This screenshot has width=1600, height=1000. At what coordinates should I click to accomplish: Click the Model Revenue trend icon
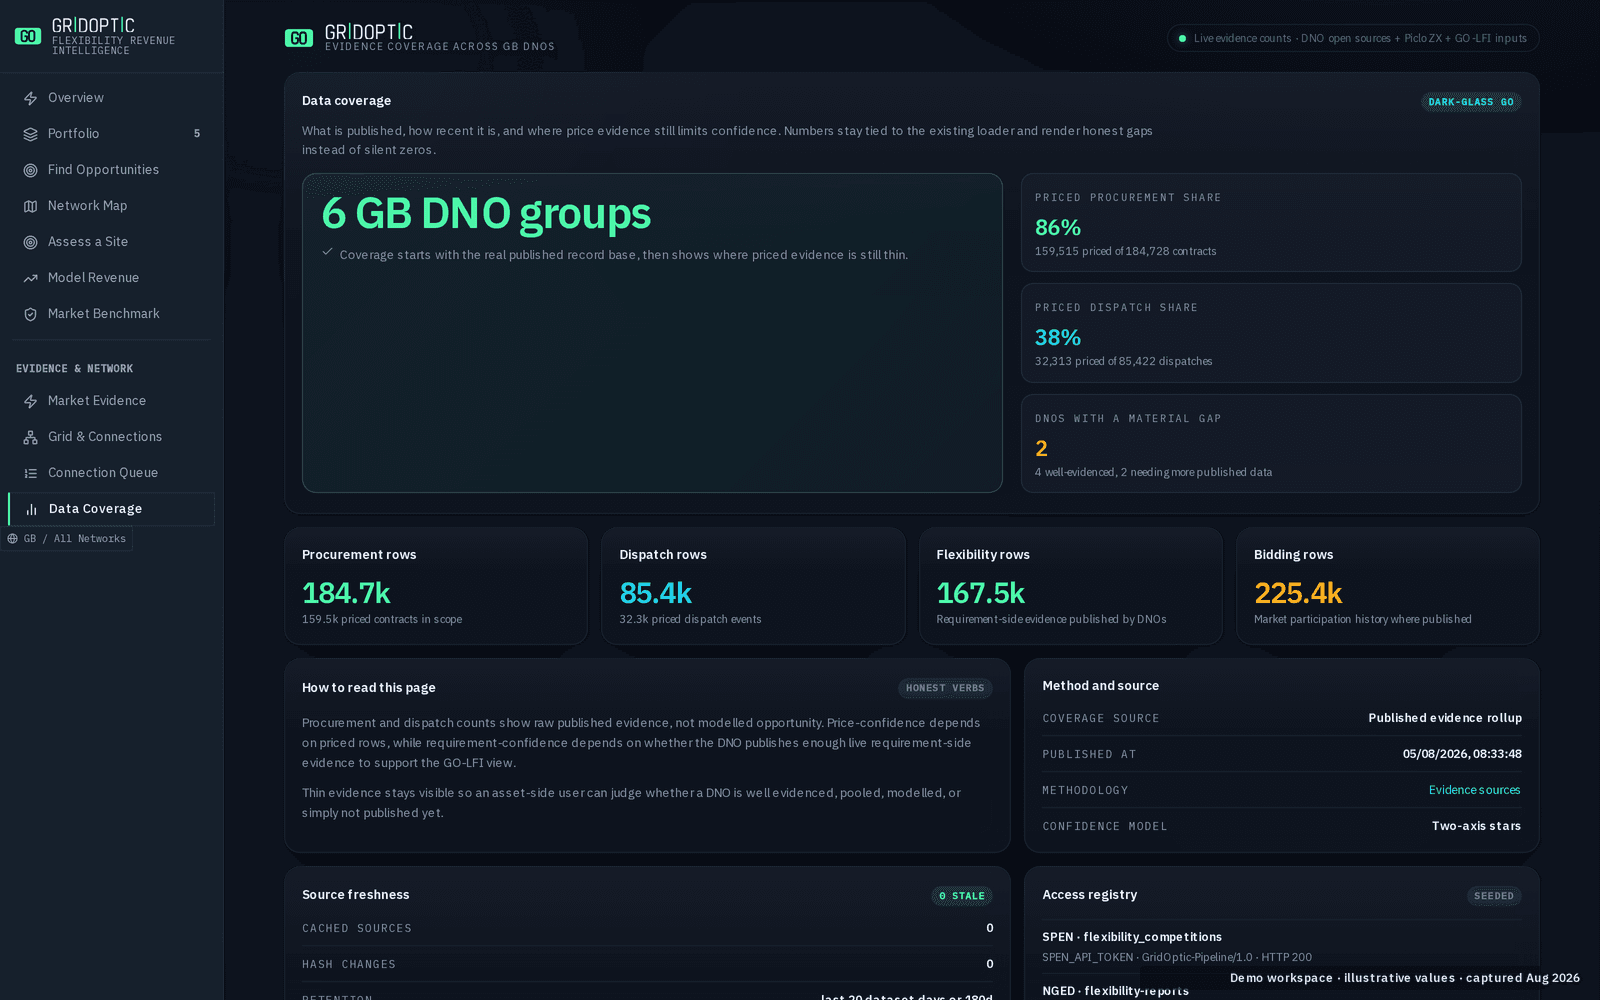pos(30,278)
